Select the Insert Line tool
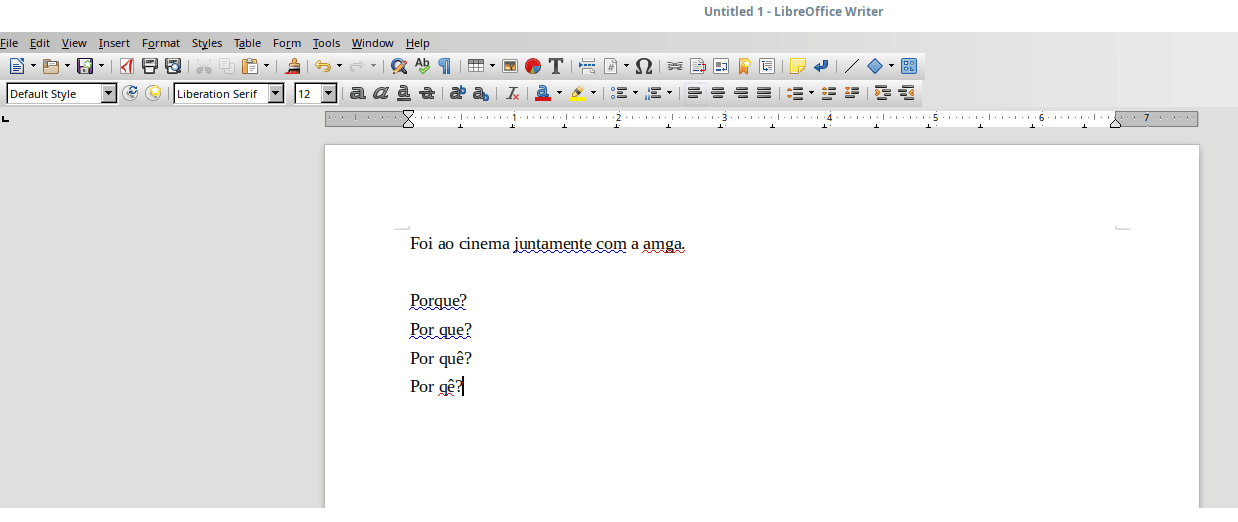Screen dimensions: 1238x522 pos(852,66)
